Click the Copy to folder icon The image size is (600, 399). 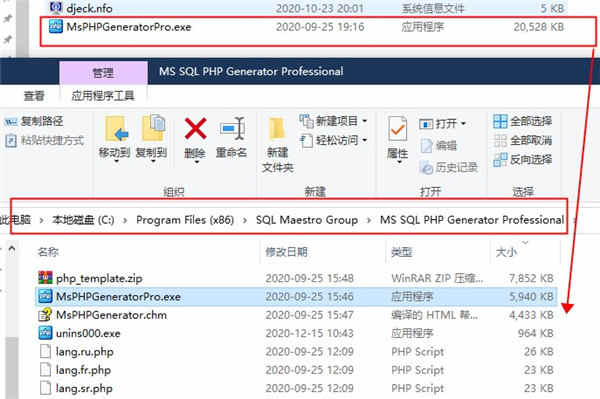153,128
